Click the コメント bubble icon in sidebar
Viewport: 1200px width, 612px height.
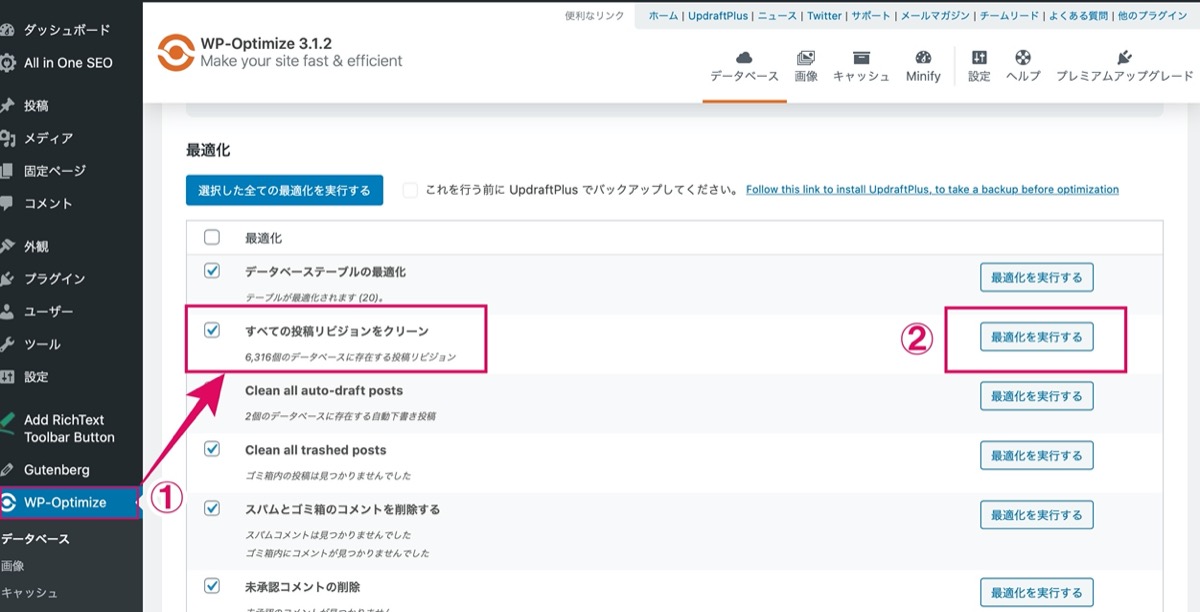click(x=8, y=203)
